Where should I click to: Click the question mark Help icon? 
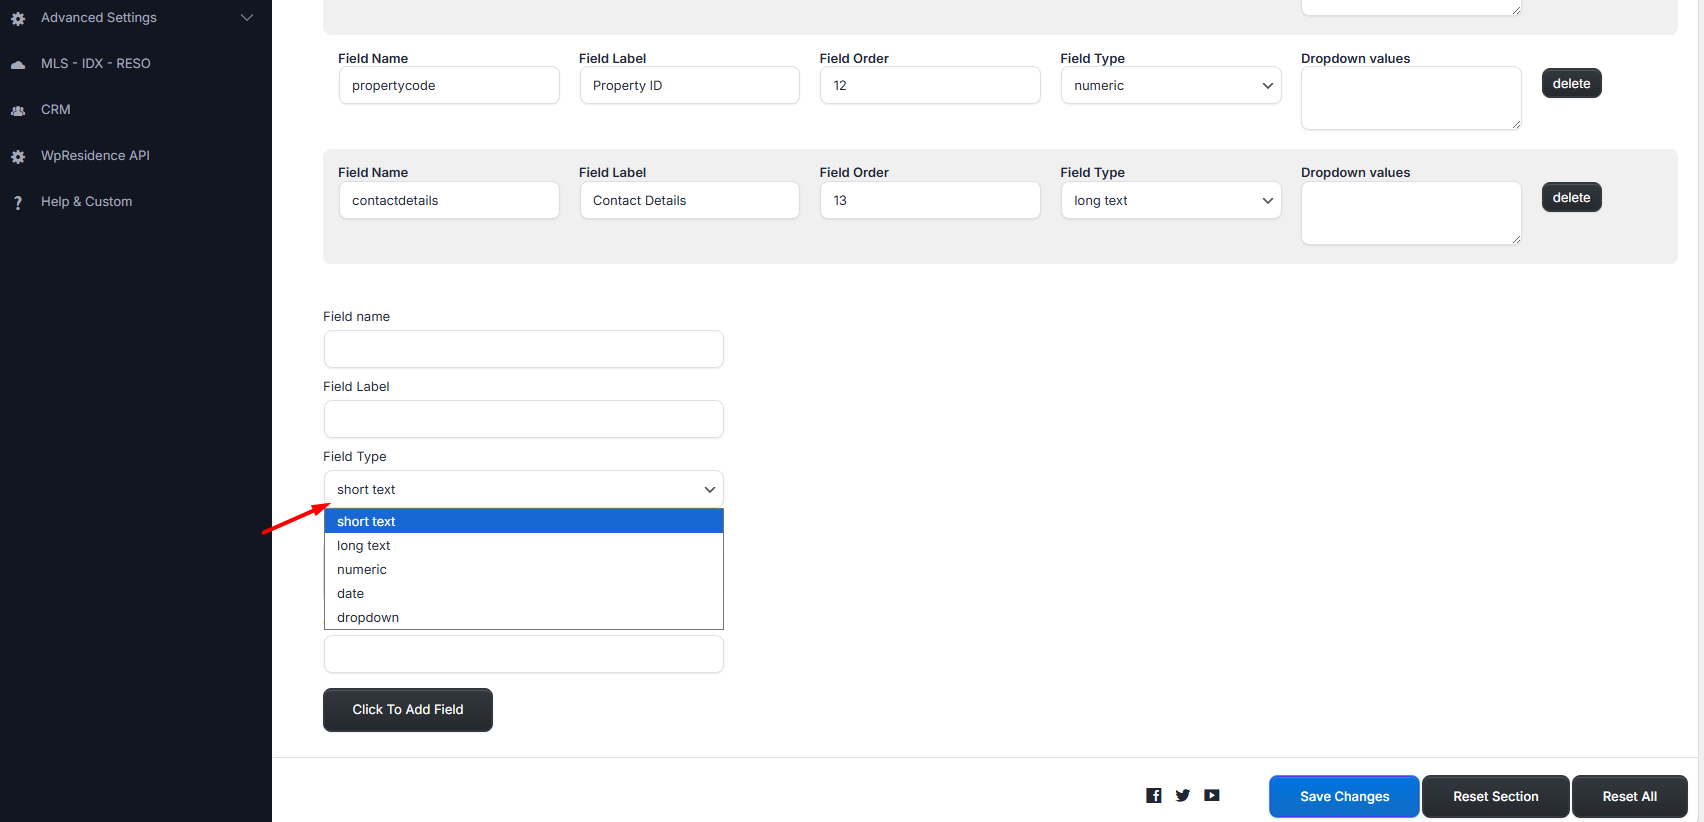coord(18,202)
